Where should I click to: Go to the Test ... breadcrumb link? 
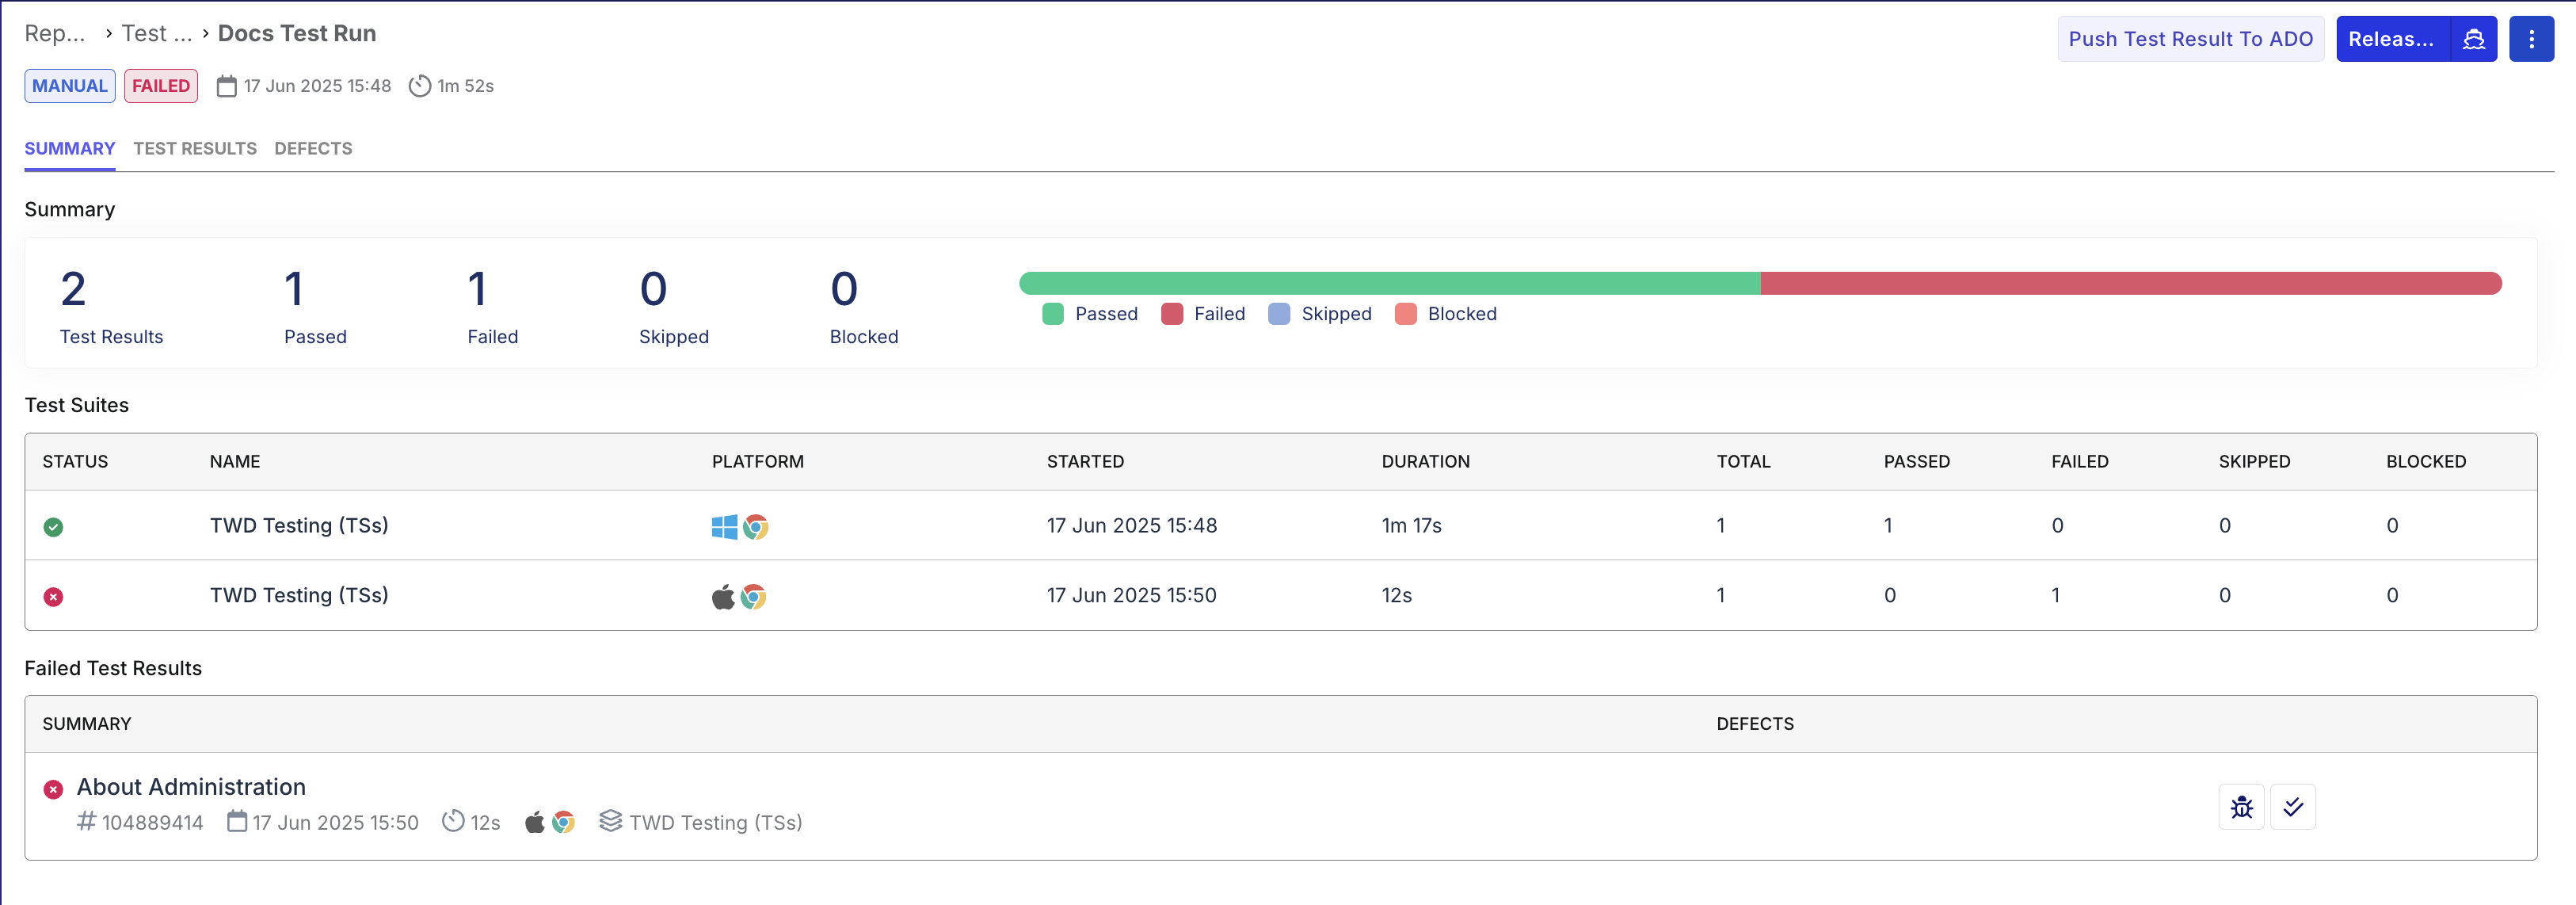tap(157, 34)
